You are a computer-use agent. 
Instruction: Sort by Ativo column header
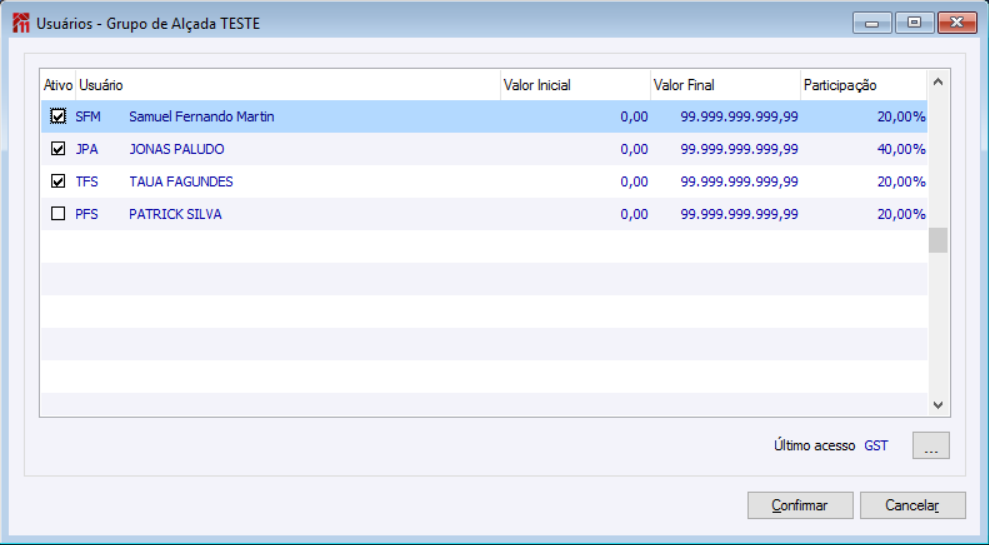pyautogui.click(x=58, y=85)
